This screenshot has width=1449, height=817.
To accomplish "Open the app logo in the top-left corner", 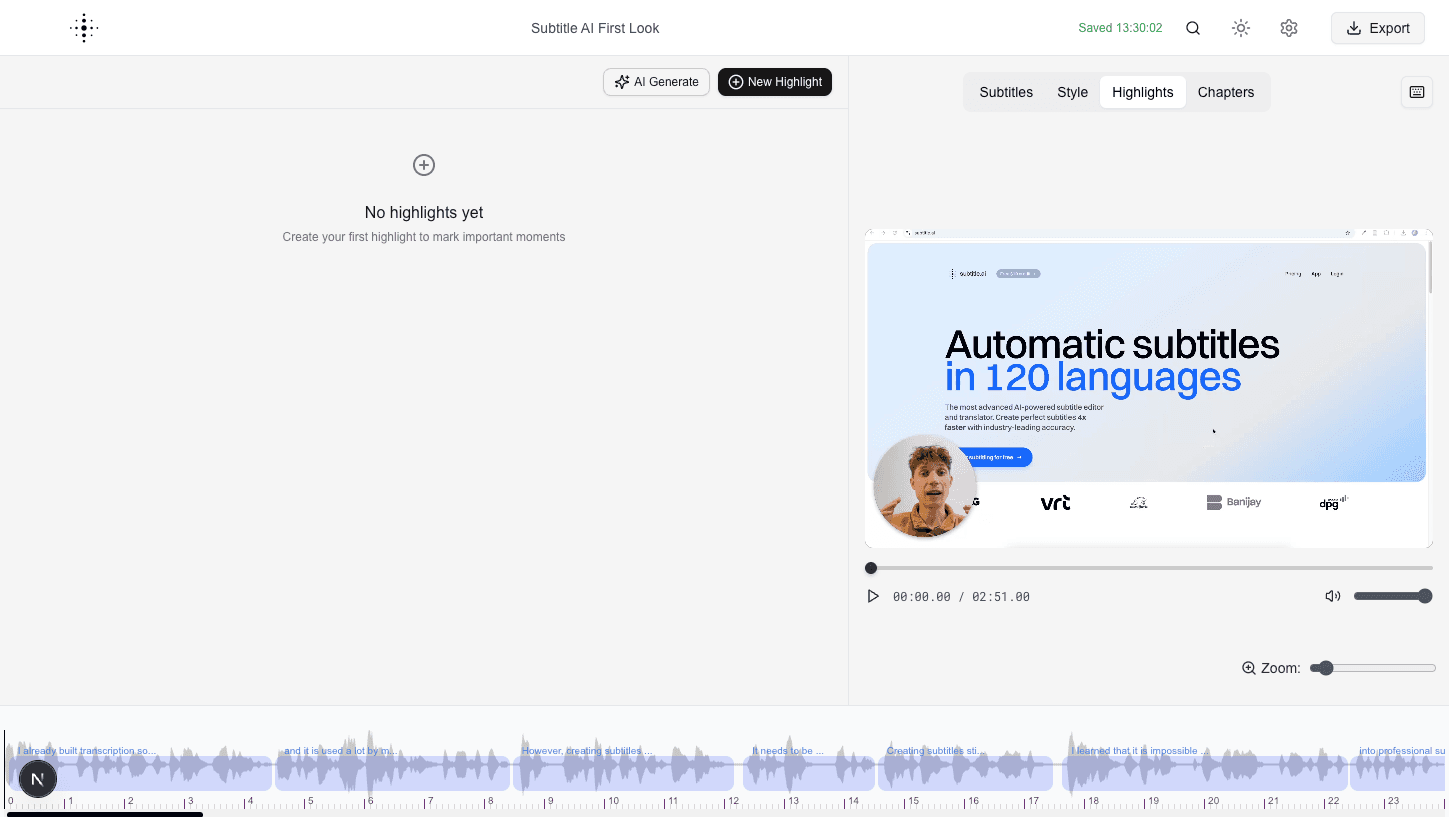I will pyautogui.click(x=84, y=27).
